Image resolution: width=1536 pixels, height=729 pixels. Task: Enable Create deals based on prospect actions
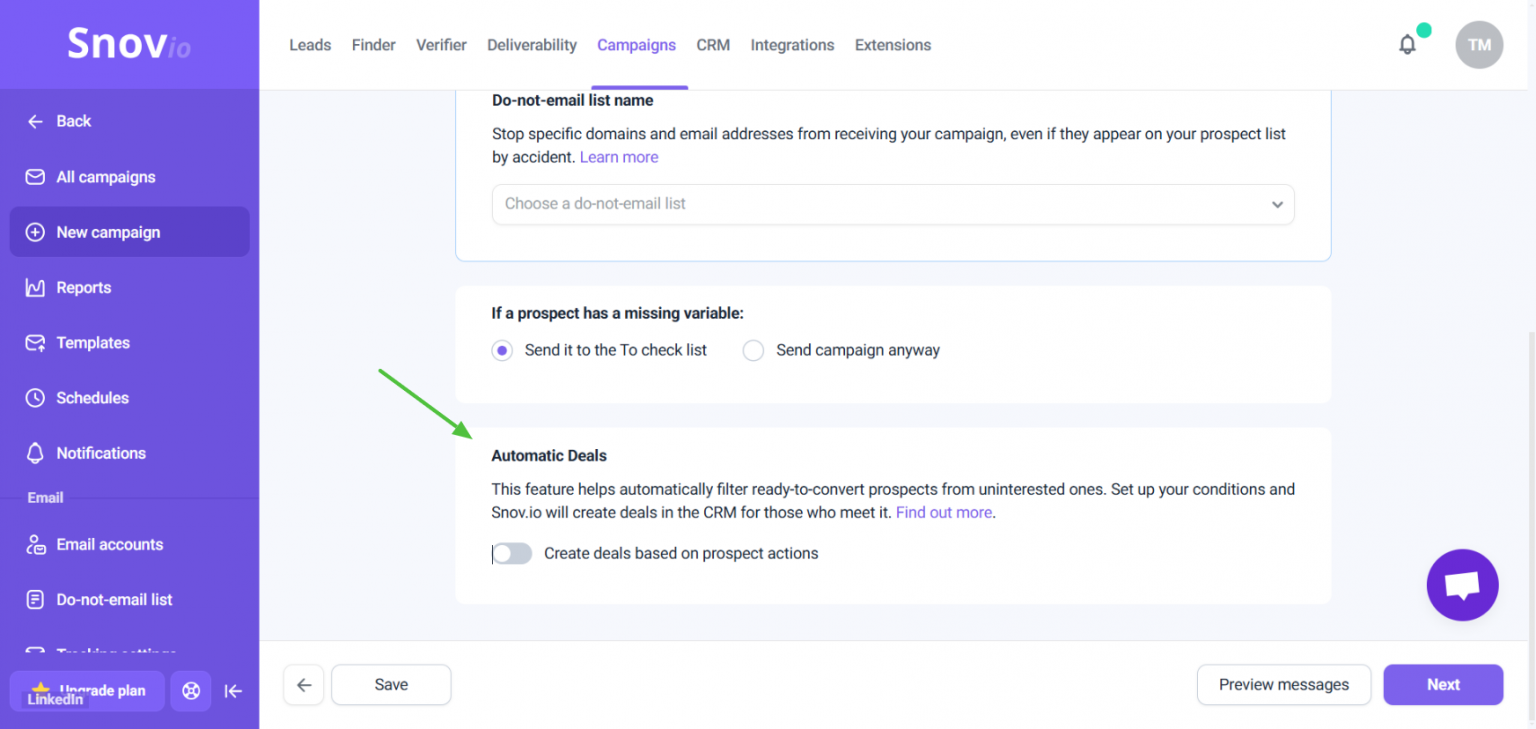pyautogui.click(x=512, y=554)
